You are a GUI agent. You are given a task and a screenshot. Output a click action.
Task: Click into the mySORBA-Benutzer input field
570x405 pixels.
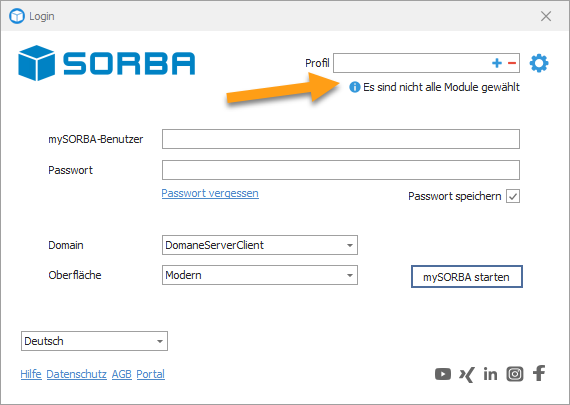click(x=341, y=139)
